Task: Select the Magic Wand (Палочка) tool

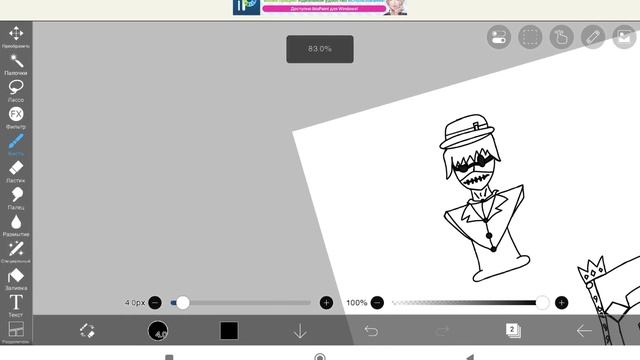Action: point(16,64)
